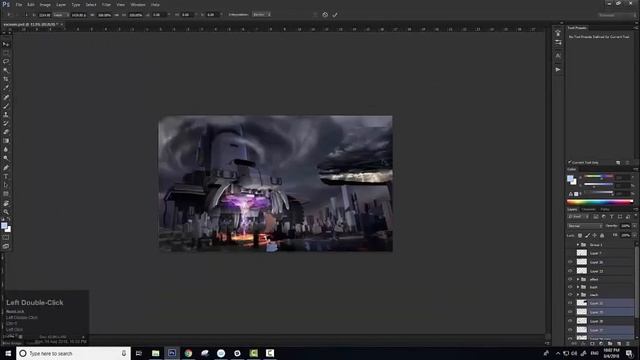Viewport: 640px width, 360px height.
Task: Select the Horizontal Type tool
Action: point(6,177)
